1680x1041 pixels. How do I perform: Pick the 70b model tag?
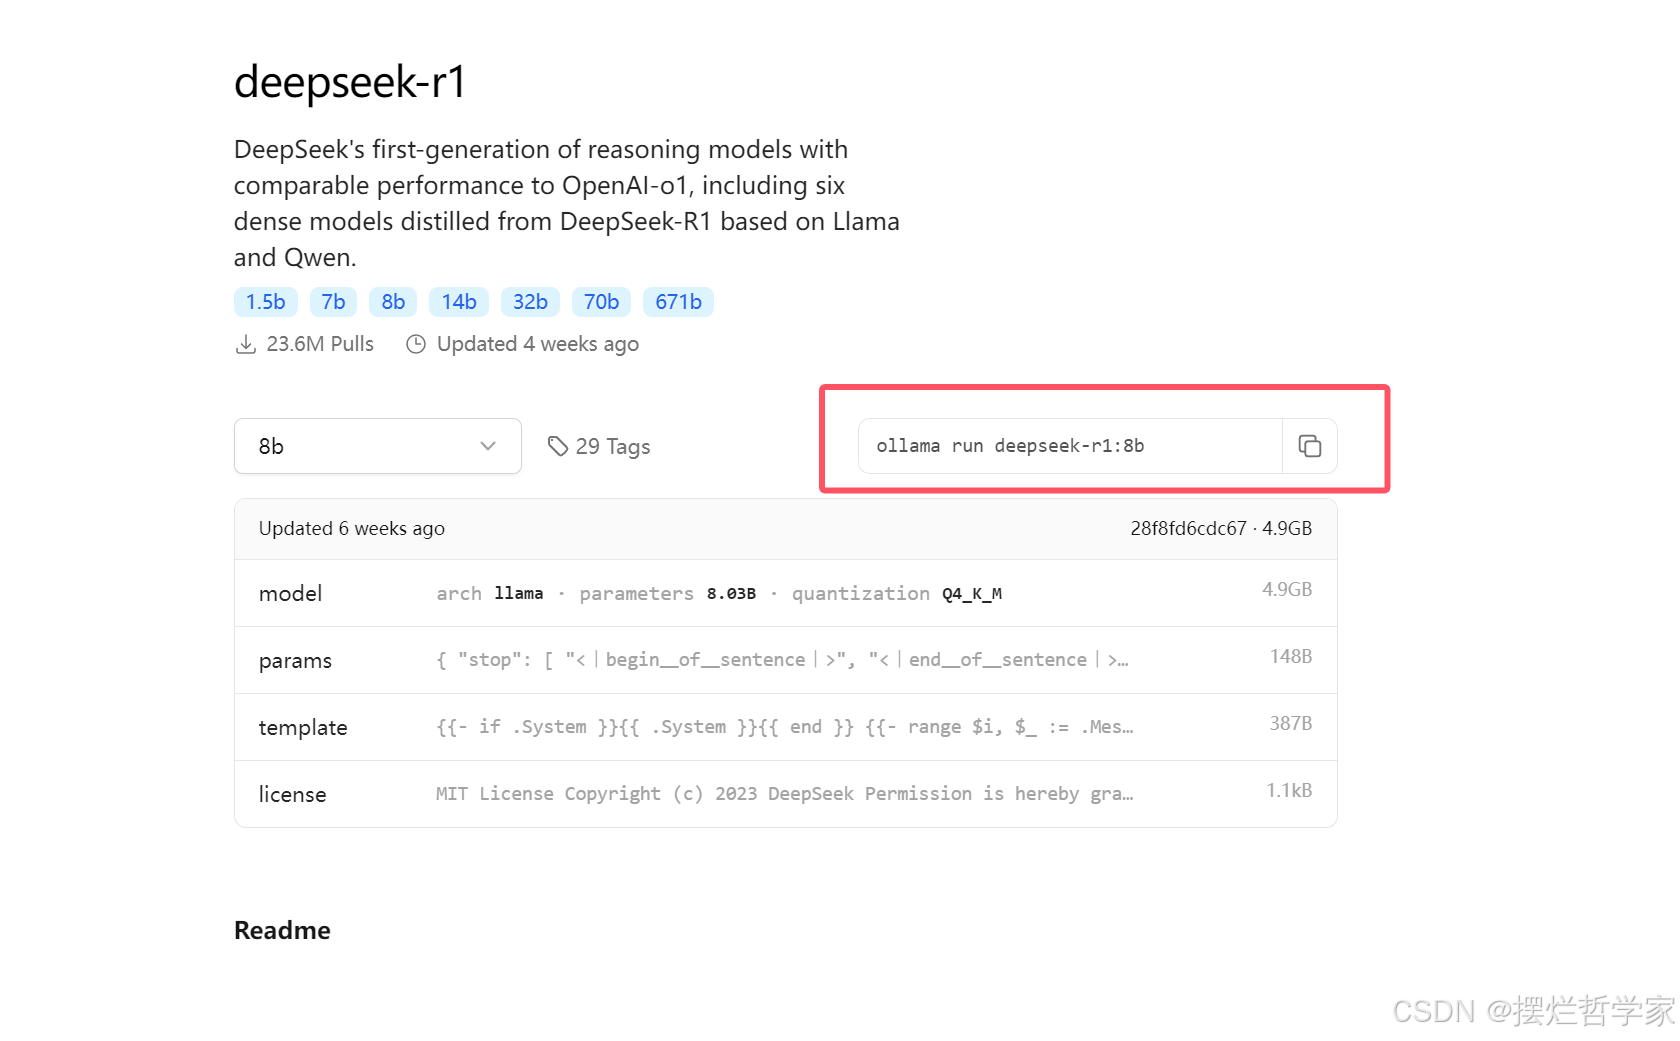[601, 302]
